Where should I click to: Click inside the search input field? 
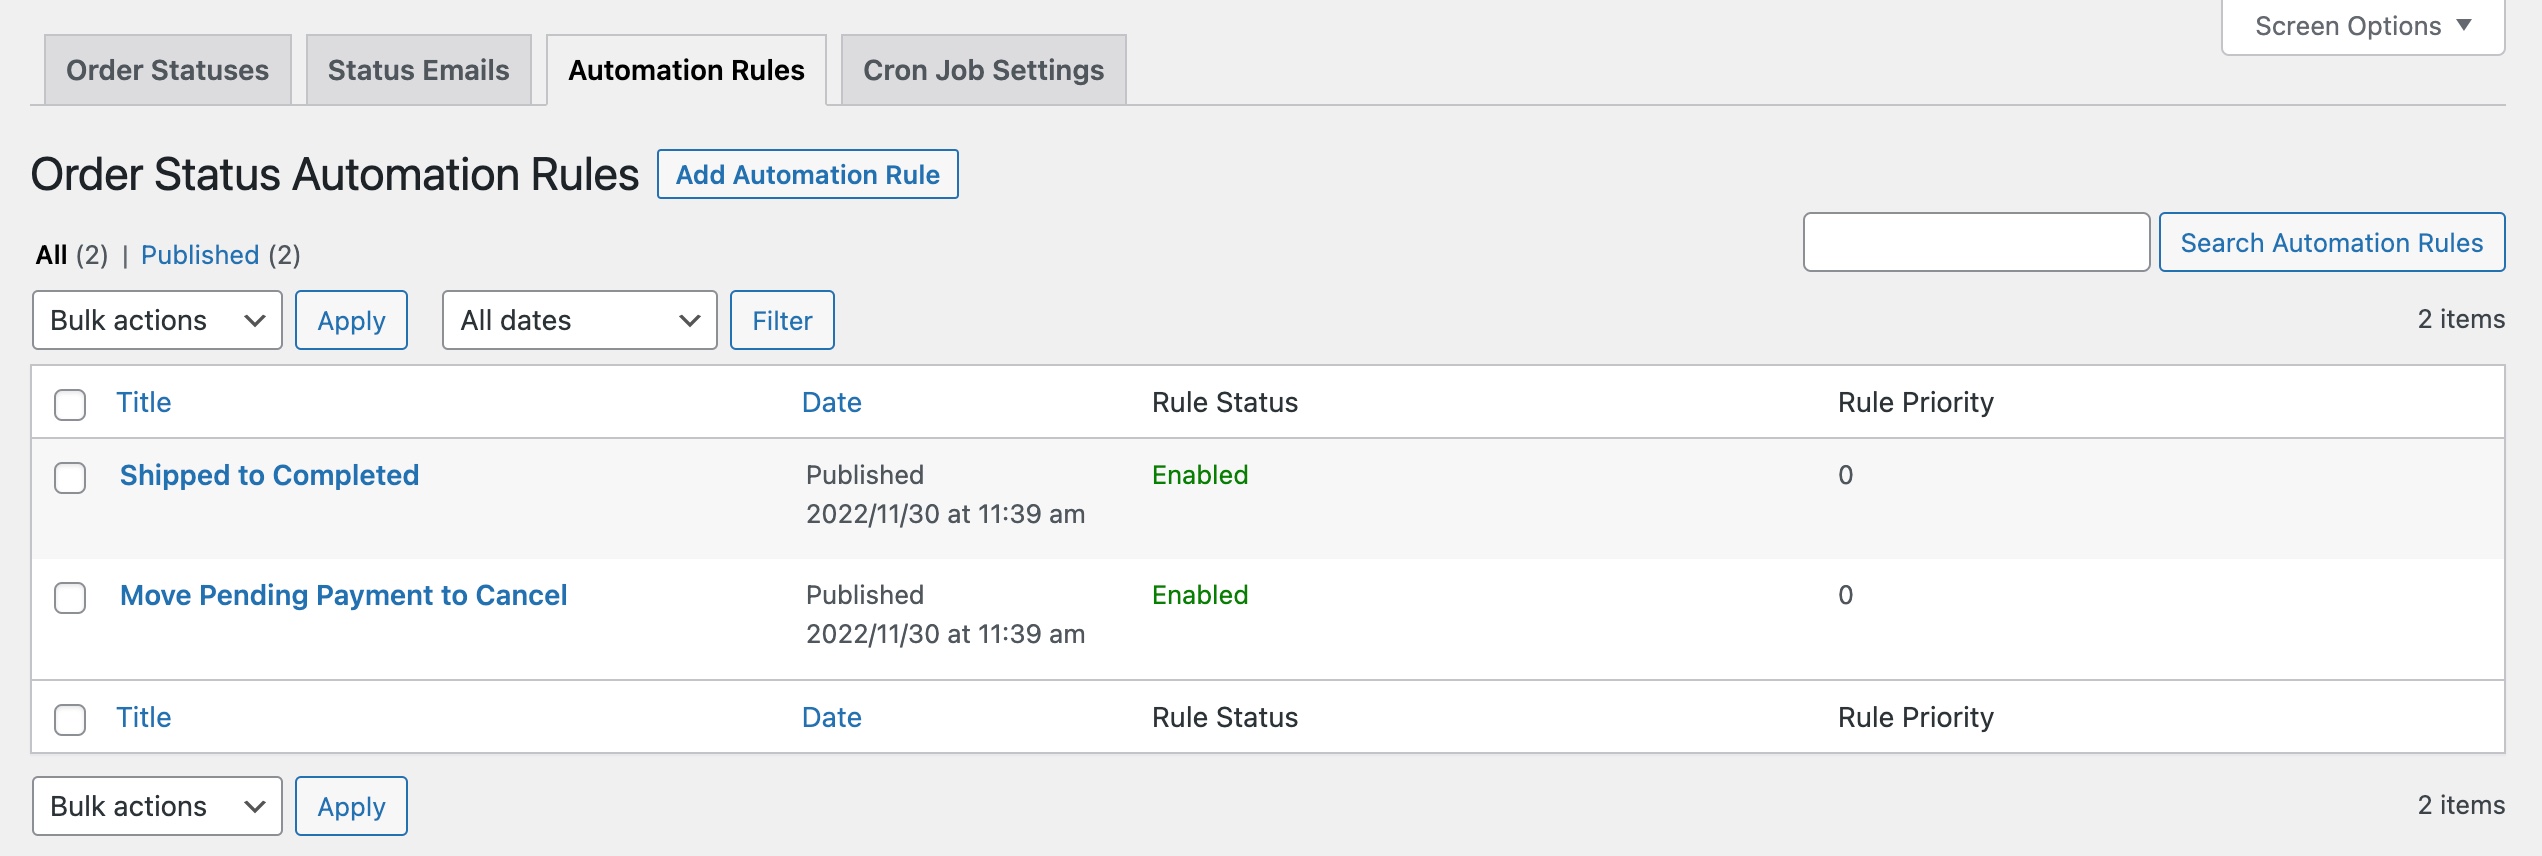1975,242
